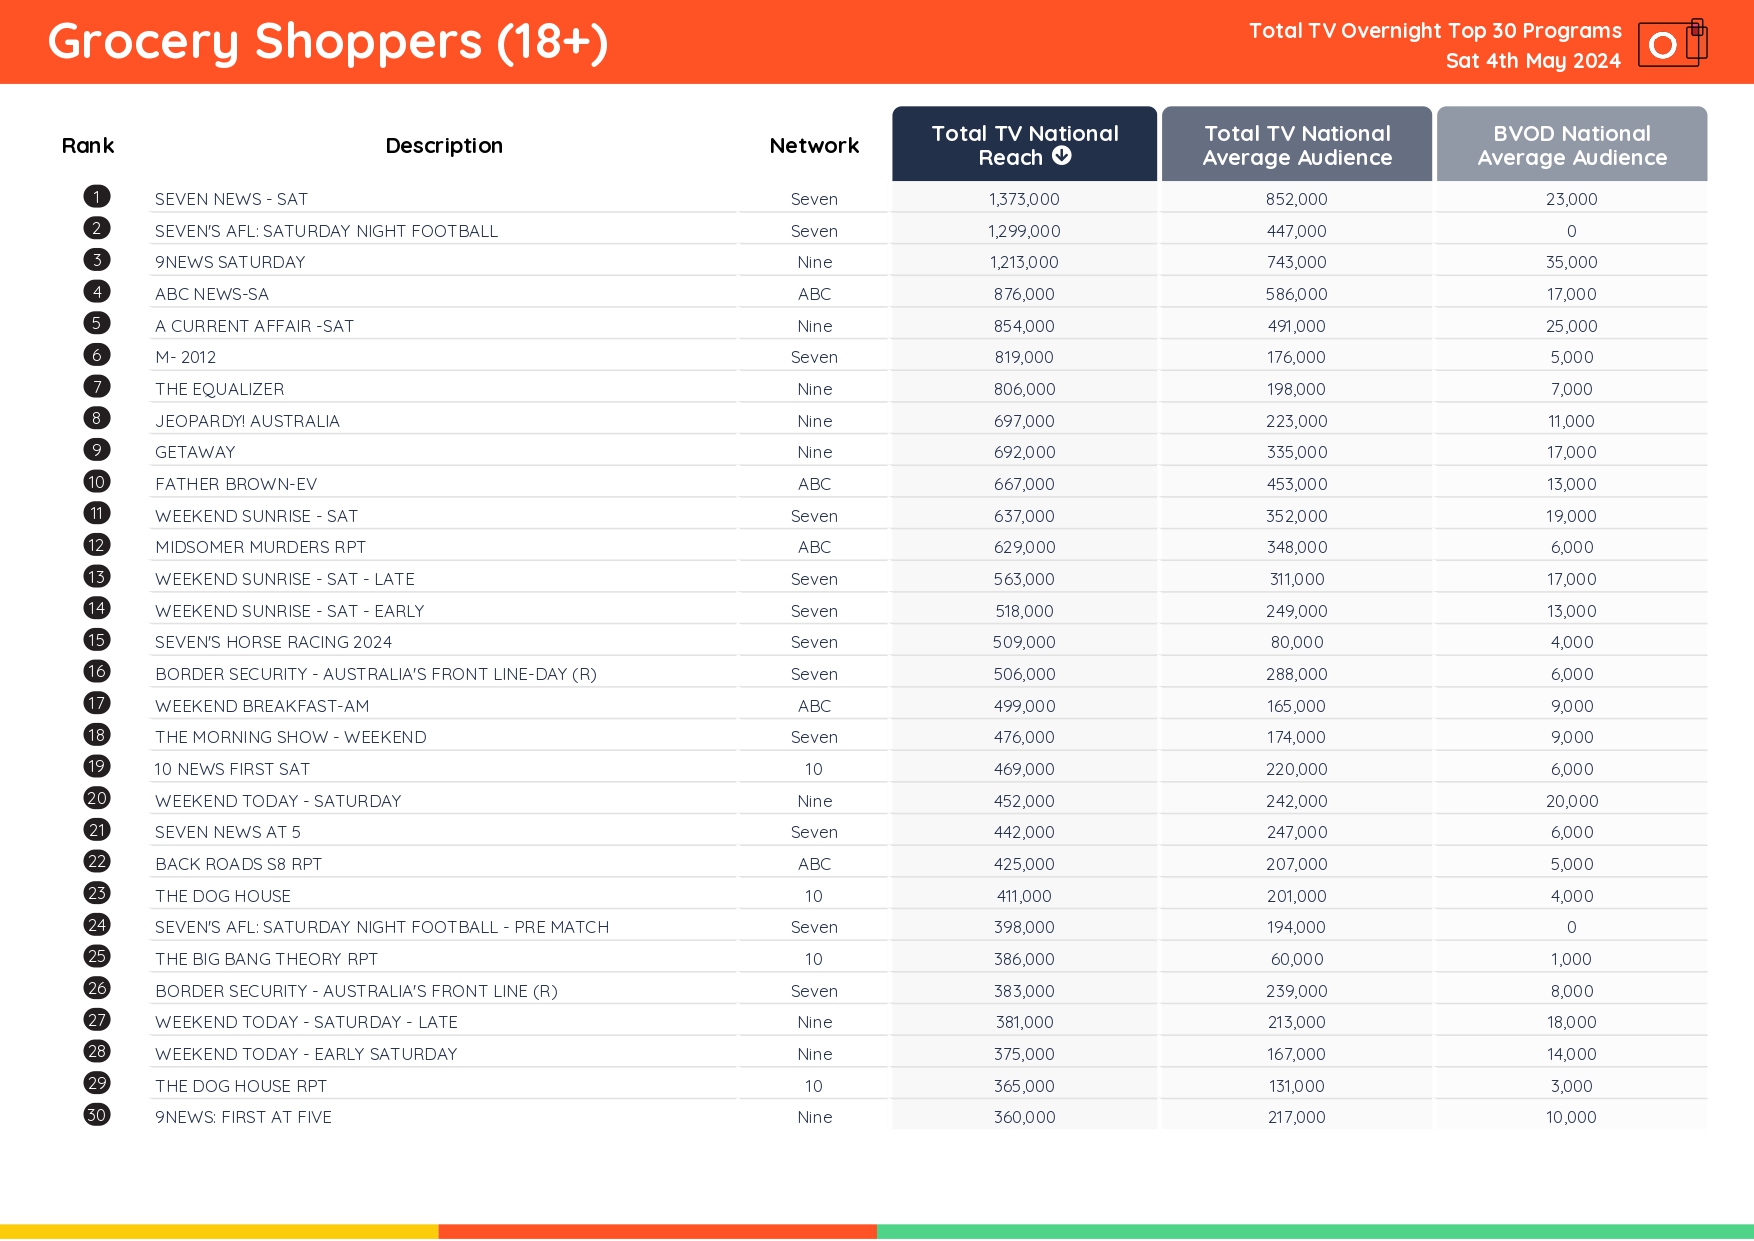This screenshot has width=1754, height=1241.
Task: Click the yellow footer color bar
Action: 219,1232
